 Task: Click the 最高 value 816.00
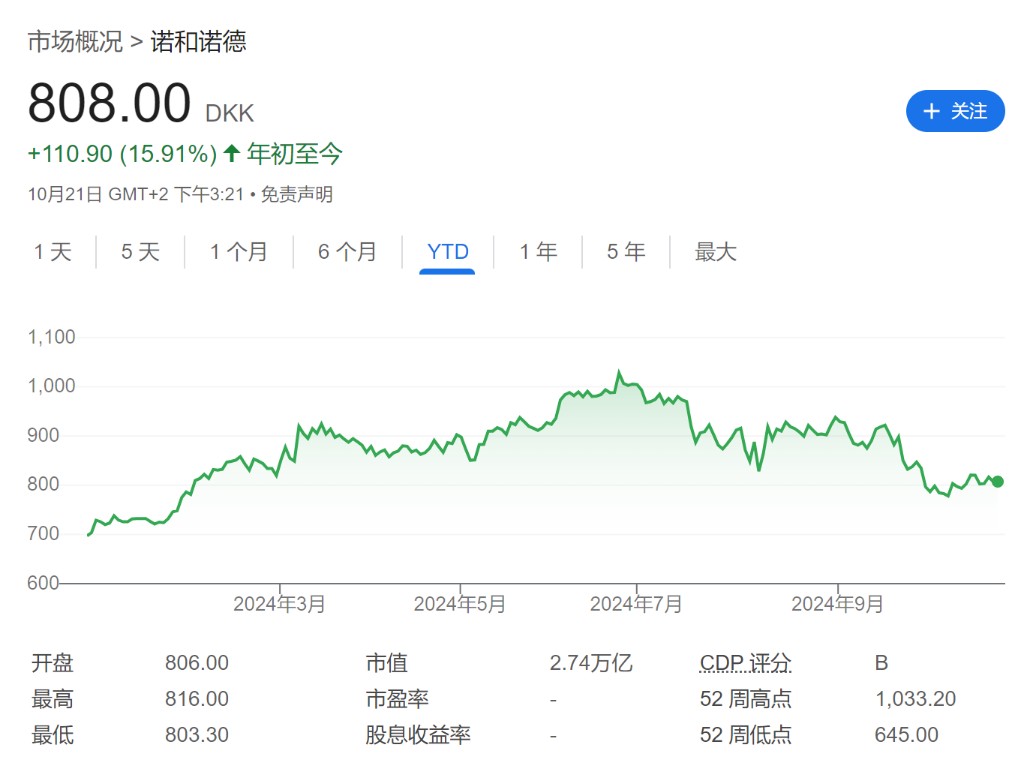pos(197,699)
